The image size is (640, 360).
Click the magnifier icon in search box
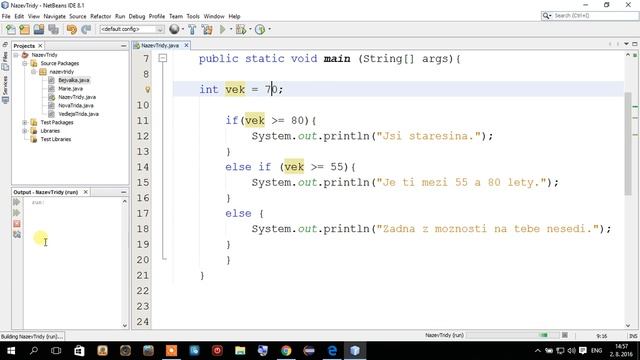click(x=546, y=16)
